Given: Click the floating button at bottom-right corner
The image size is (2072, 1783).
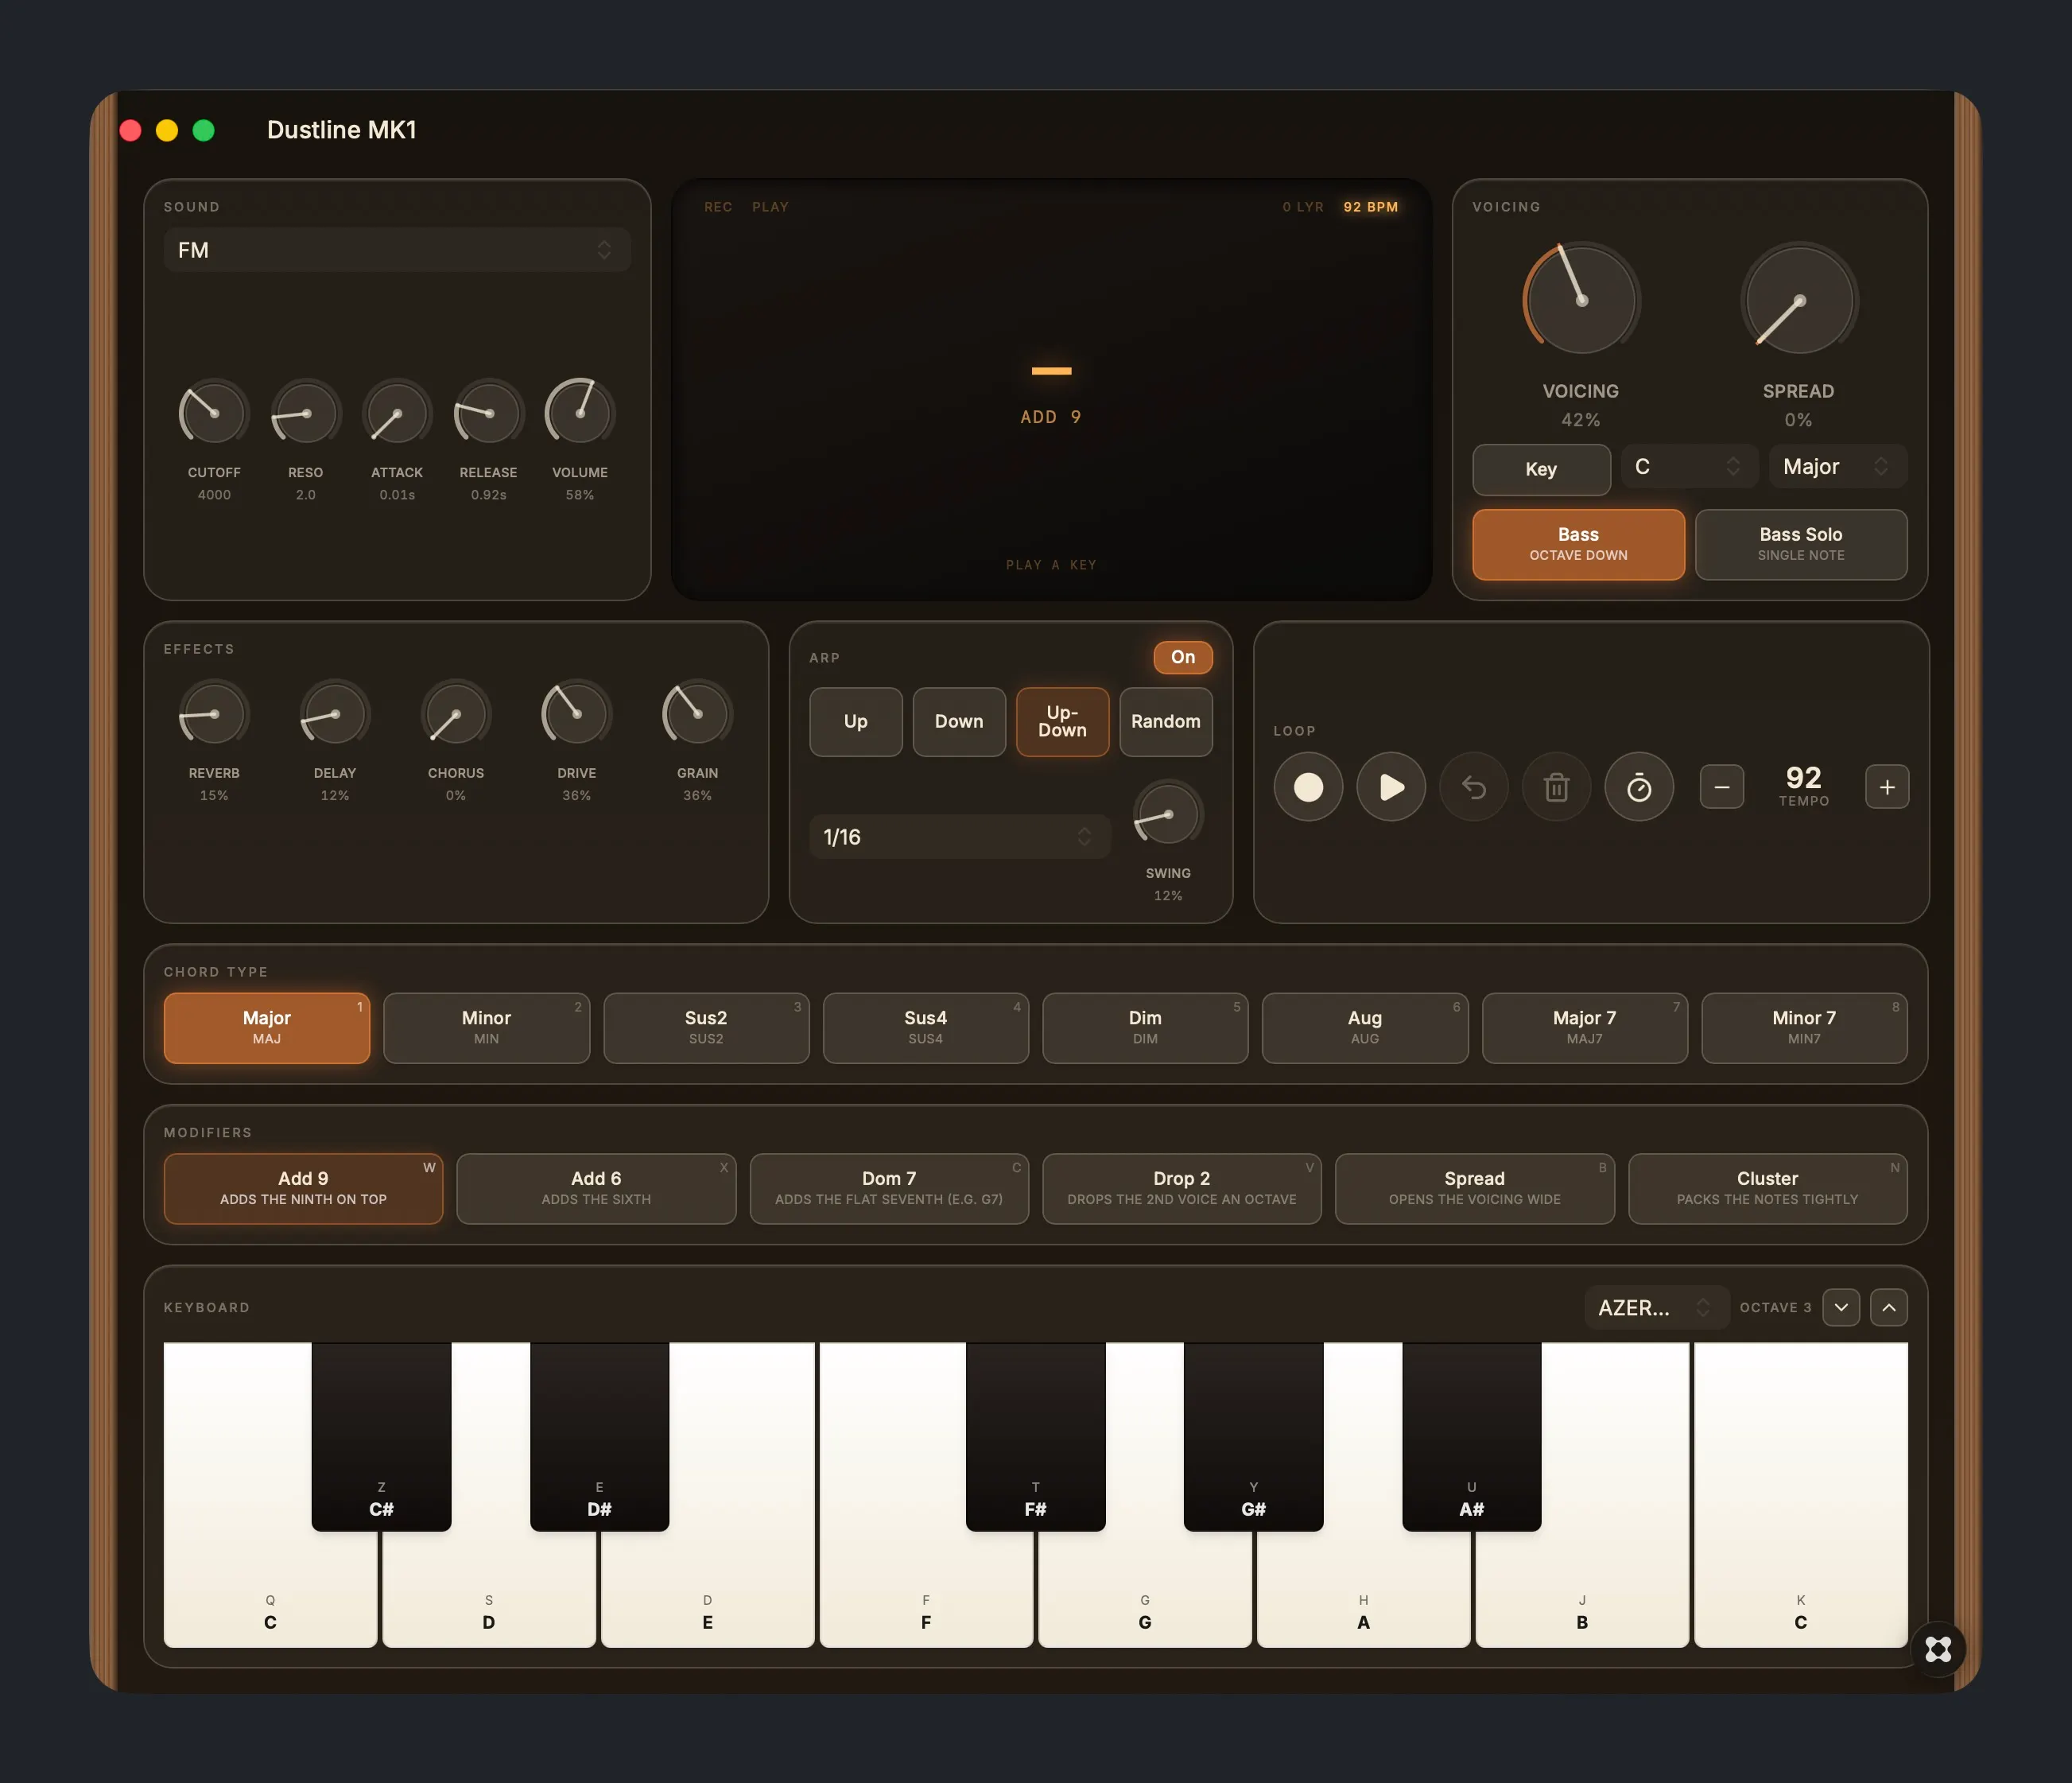Looking at the screenshot, I should pos(1938,1649).
